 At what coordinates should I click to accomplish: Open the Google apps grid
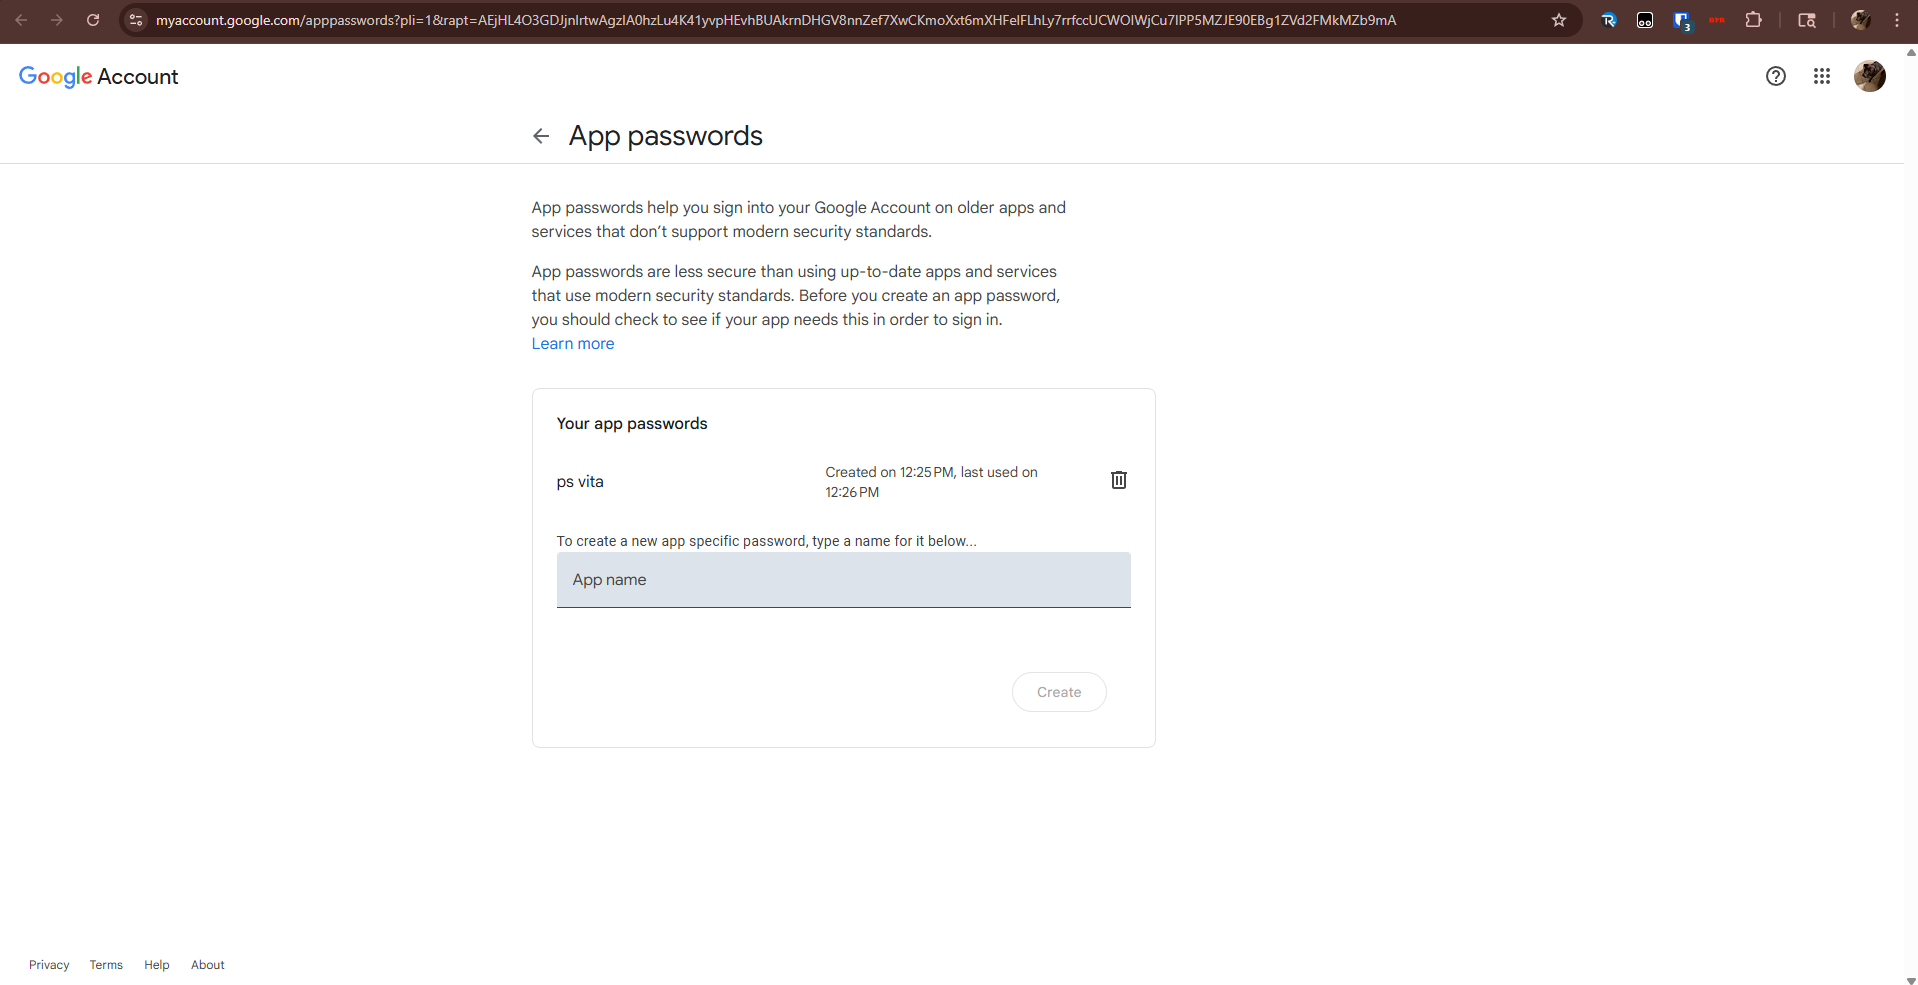[1822, 76]
